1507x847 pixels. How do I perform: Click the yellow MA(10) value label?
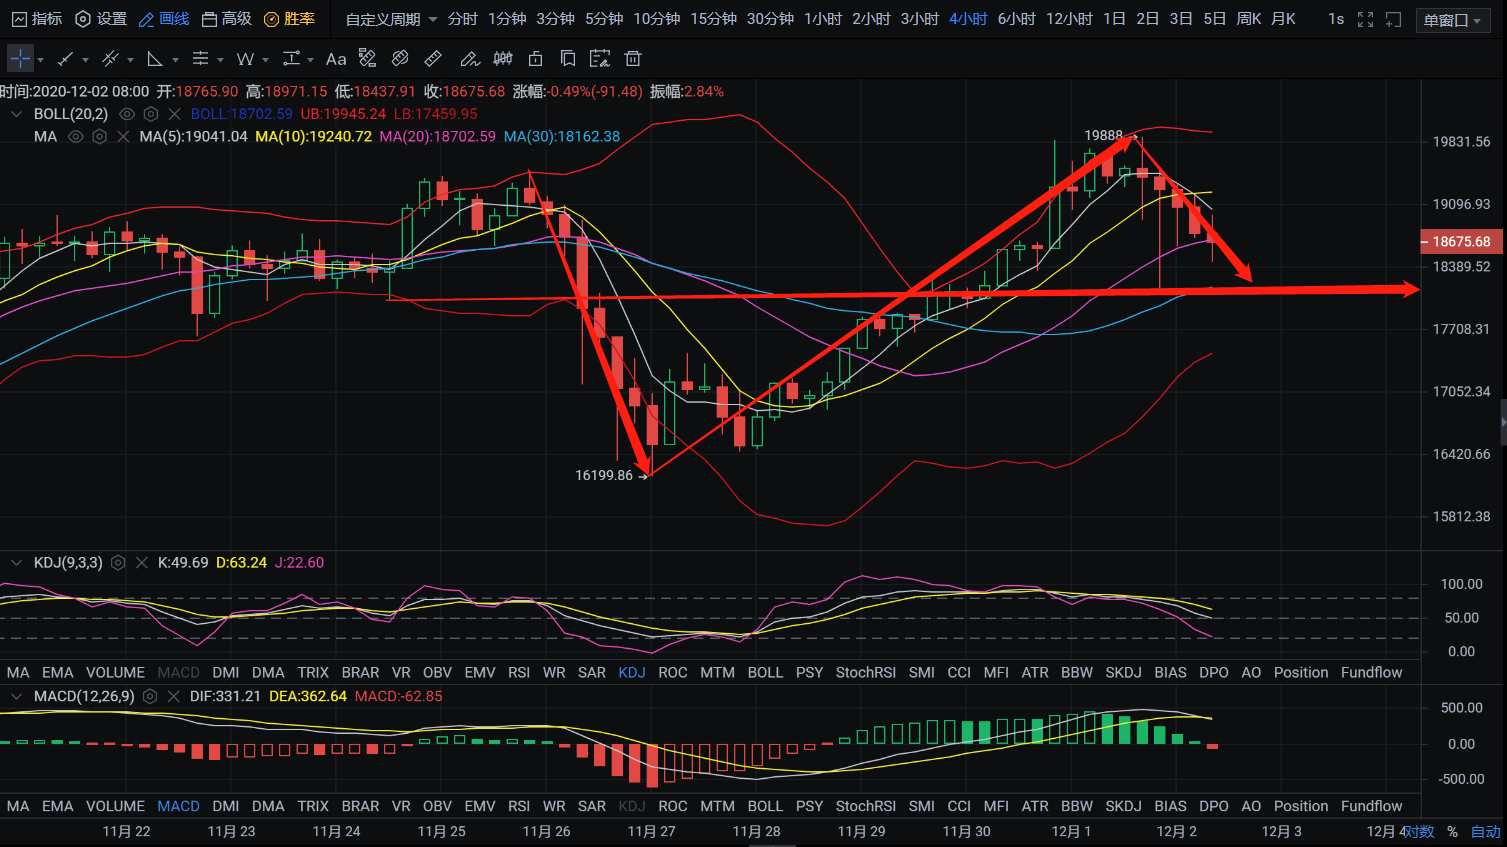click(x=313, y=136)
